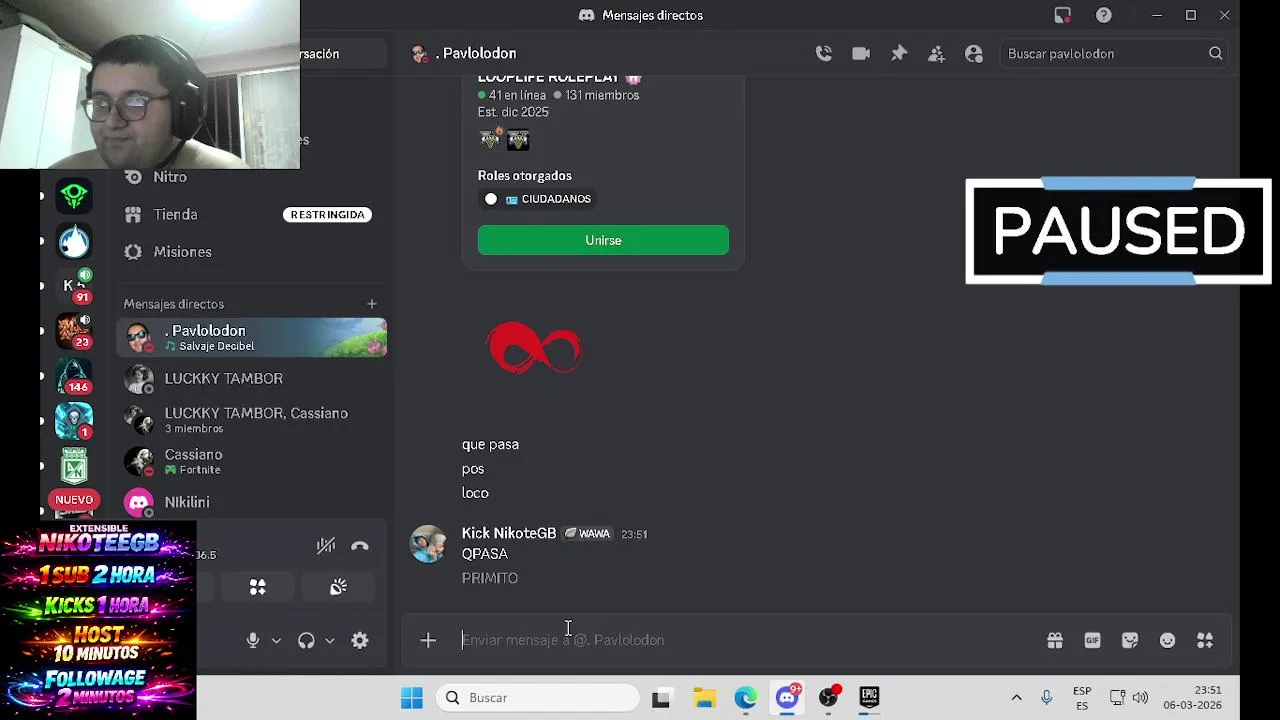Open the server with 146 badge
Viewport: 1280px width, 720px height.
(x=74, y=376)
